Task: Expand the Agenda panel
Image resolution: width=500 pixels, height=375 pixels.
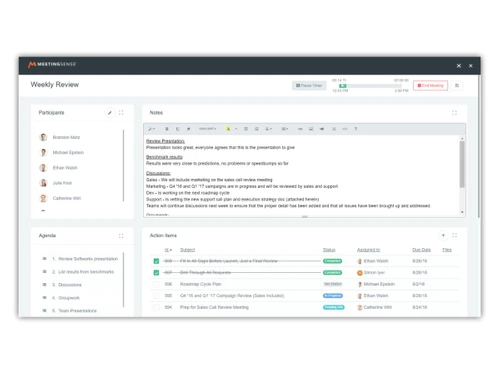Action: [x=121, y=236]
